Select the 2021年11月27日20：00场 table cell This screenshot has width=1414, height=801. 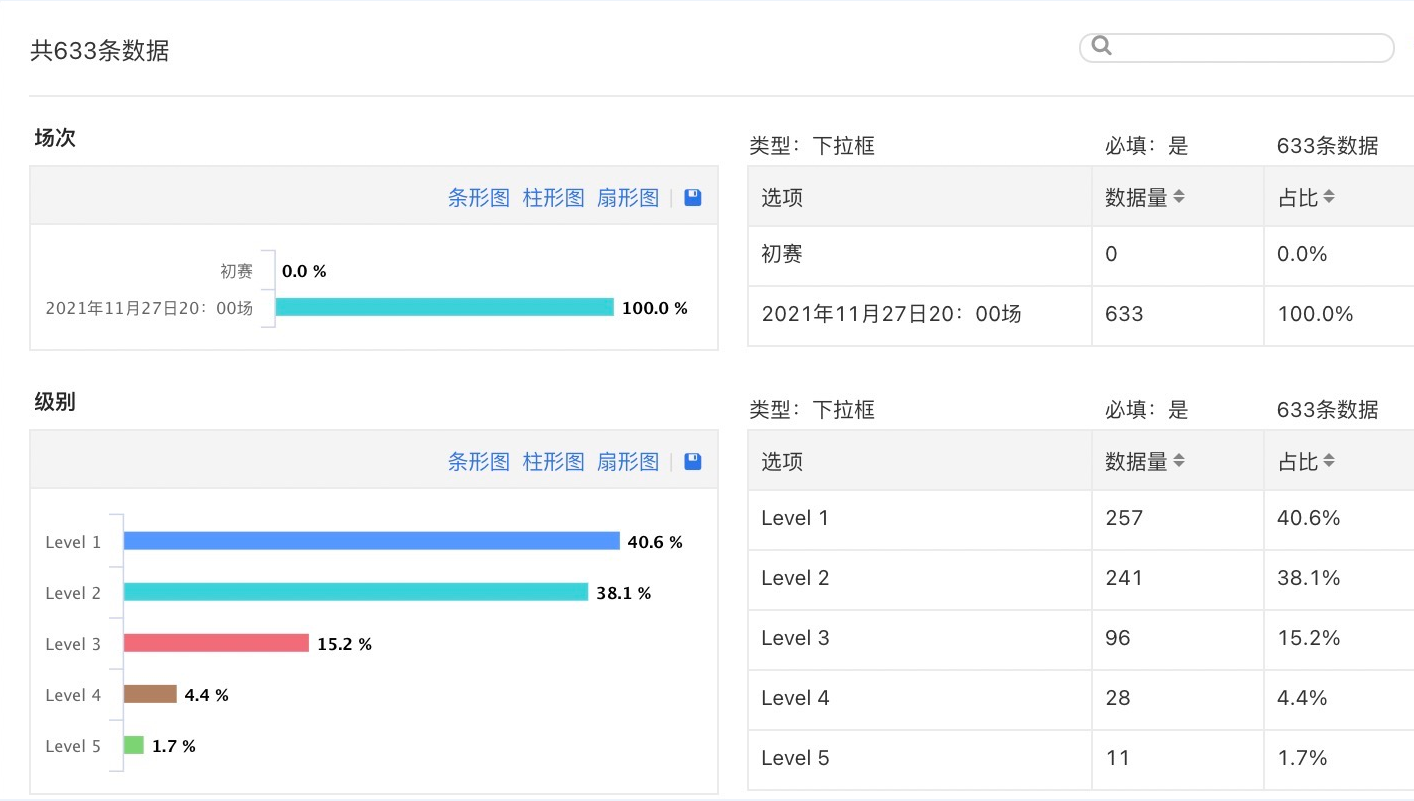click(920, 315)
